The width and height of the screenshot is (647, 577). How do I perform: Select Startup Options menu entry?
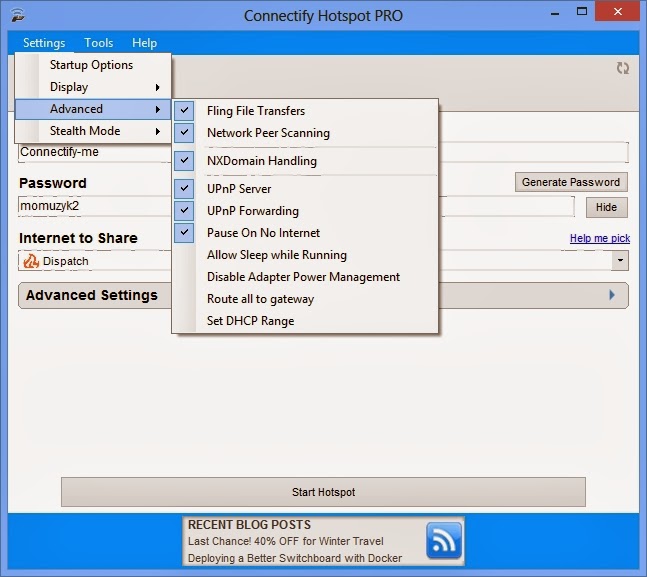pos(93,65)
